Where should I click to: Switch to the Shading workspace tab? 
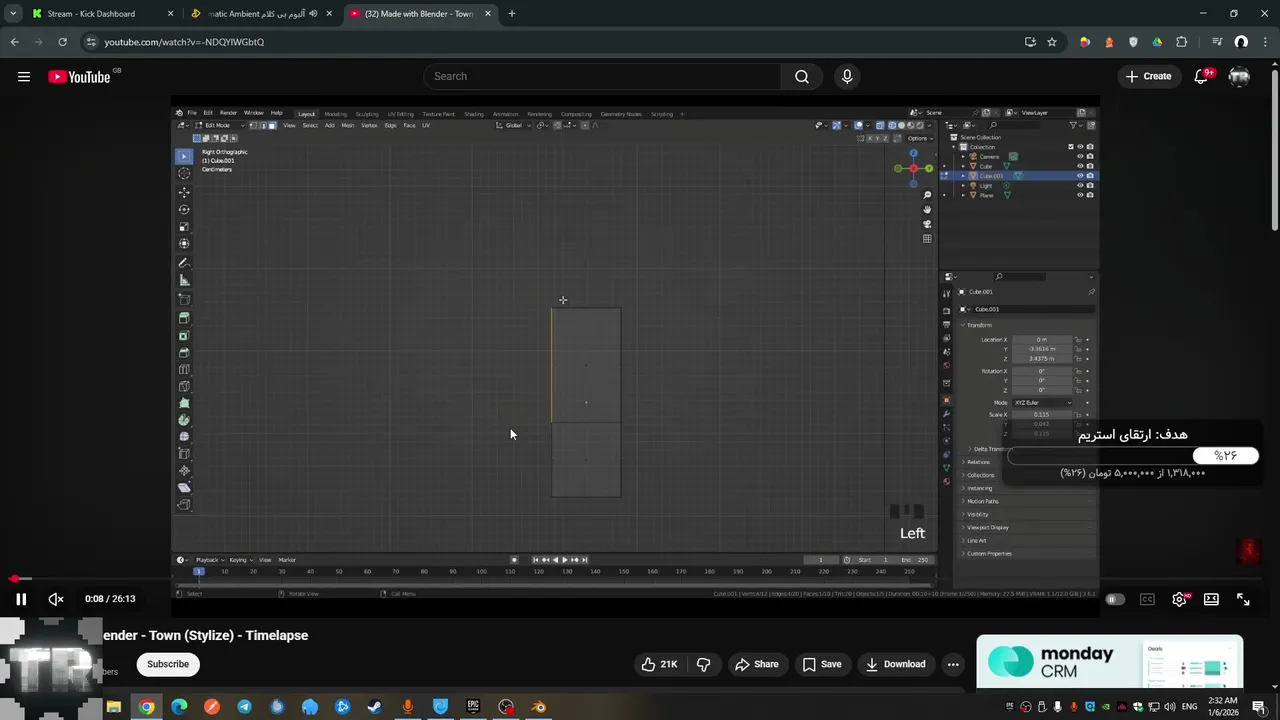(x=474, y=114)
